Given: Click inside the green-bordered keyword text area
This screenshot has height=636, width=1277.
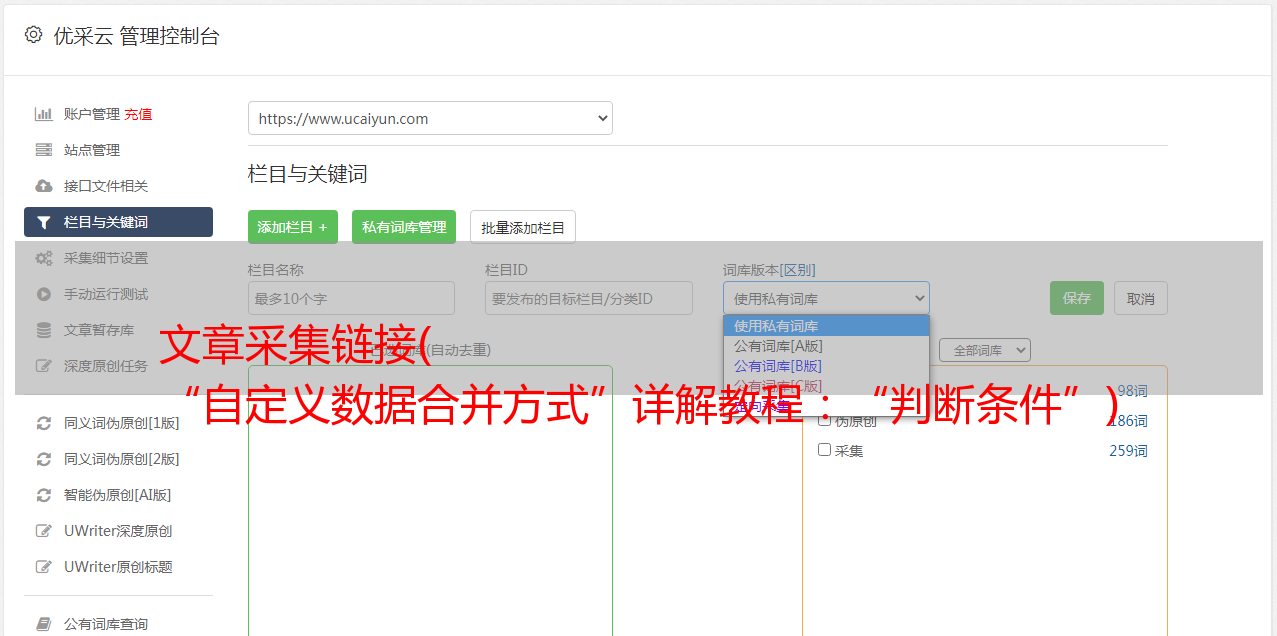Looking at the screenshot, I should 430,500.
